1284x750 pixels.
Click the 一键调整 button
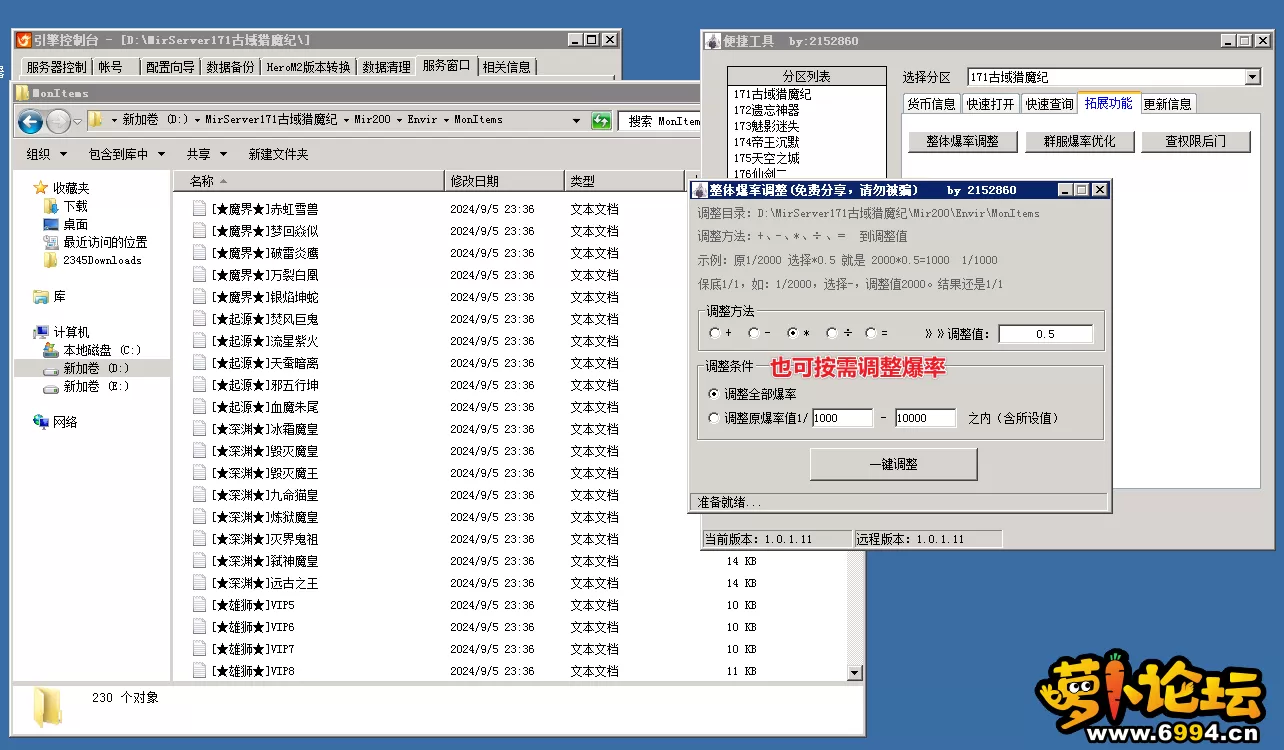pyautogui.click(x=894, y=464)
